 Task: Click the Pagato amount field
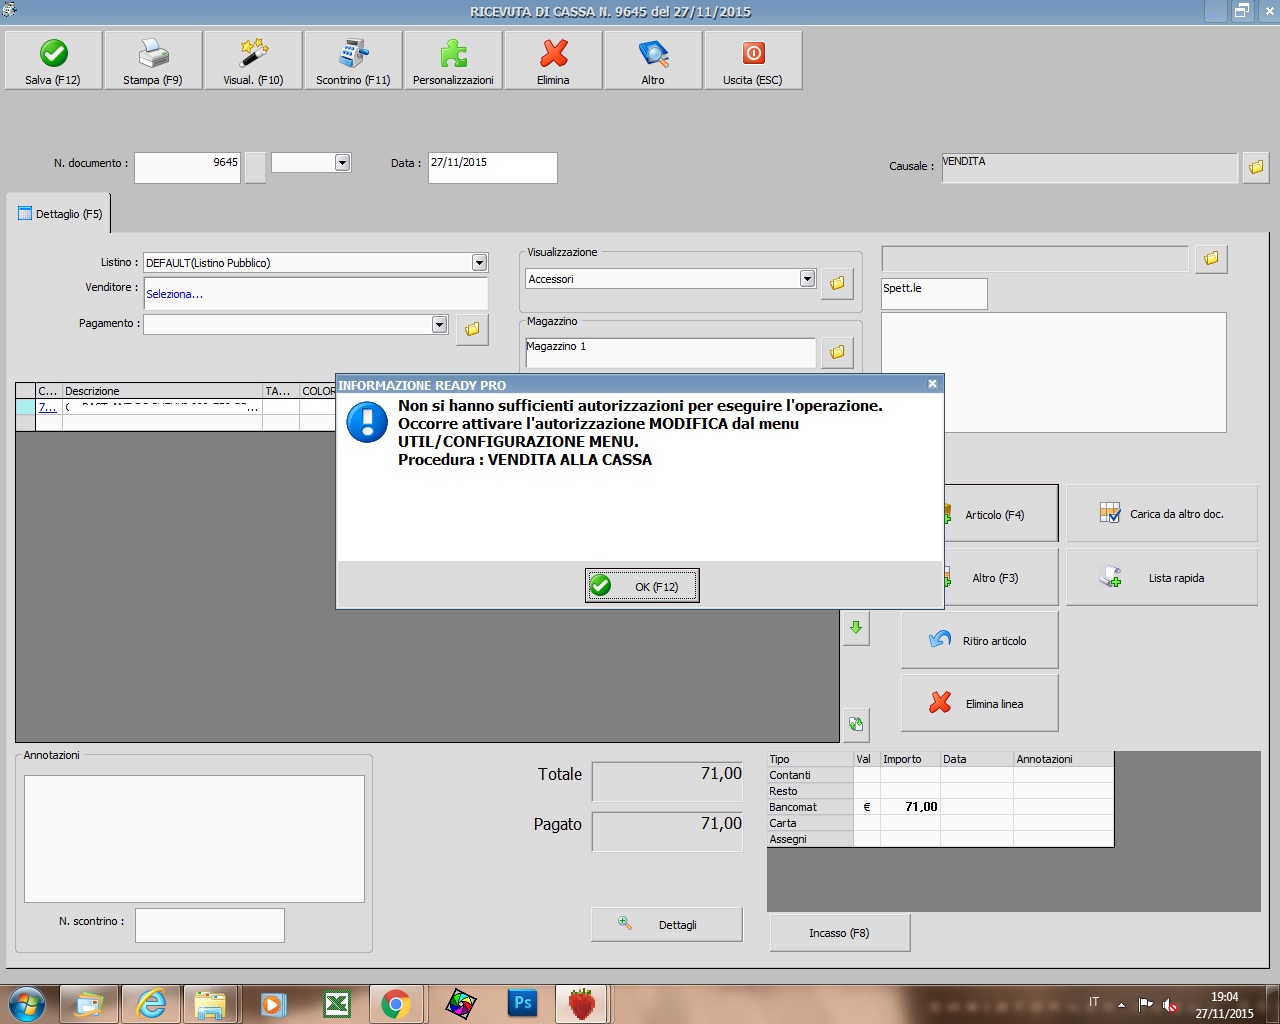[667, 831]
